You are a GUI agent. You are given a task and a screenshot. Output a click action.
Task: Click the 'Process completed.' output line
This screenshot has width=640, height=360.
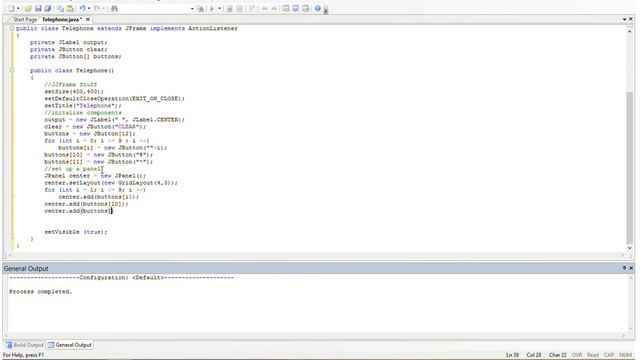pos(40,291)
